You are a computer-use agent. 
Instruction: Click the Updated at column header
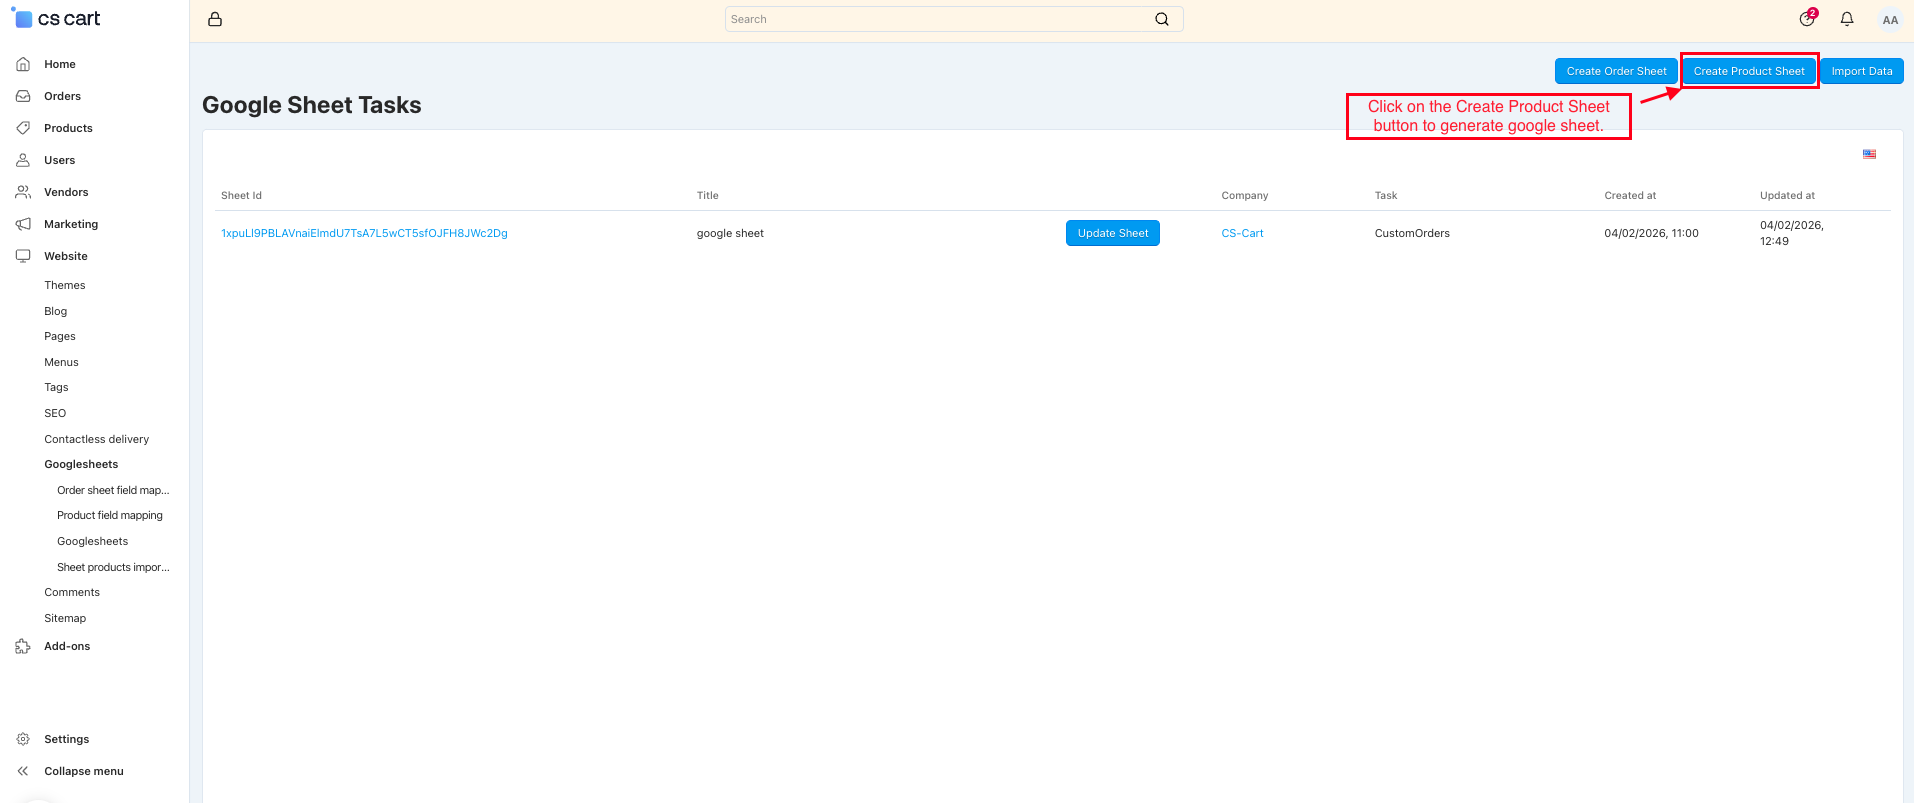[1787, 195]
